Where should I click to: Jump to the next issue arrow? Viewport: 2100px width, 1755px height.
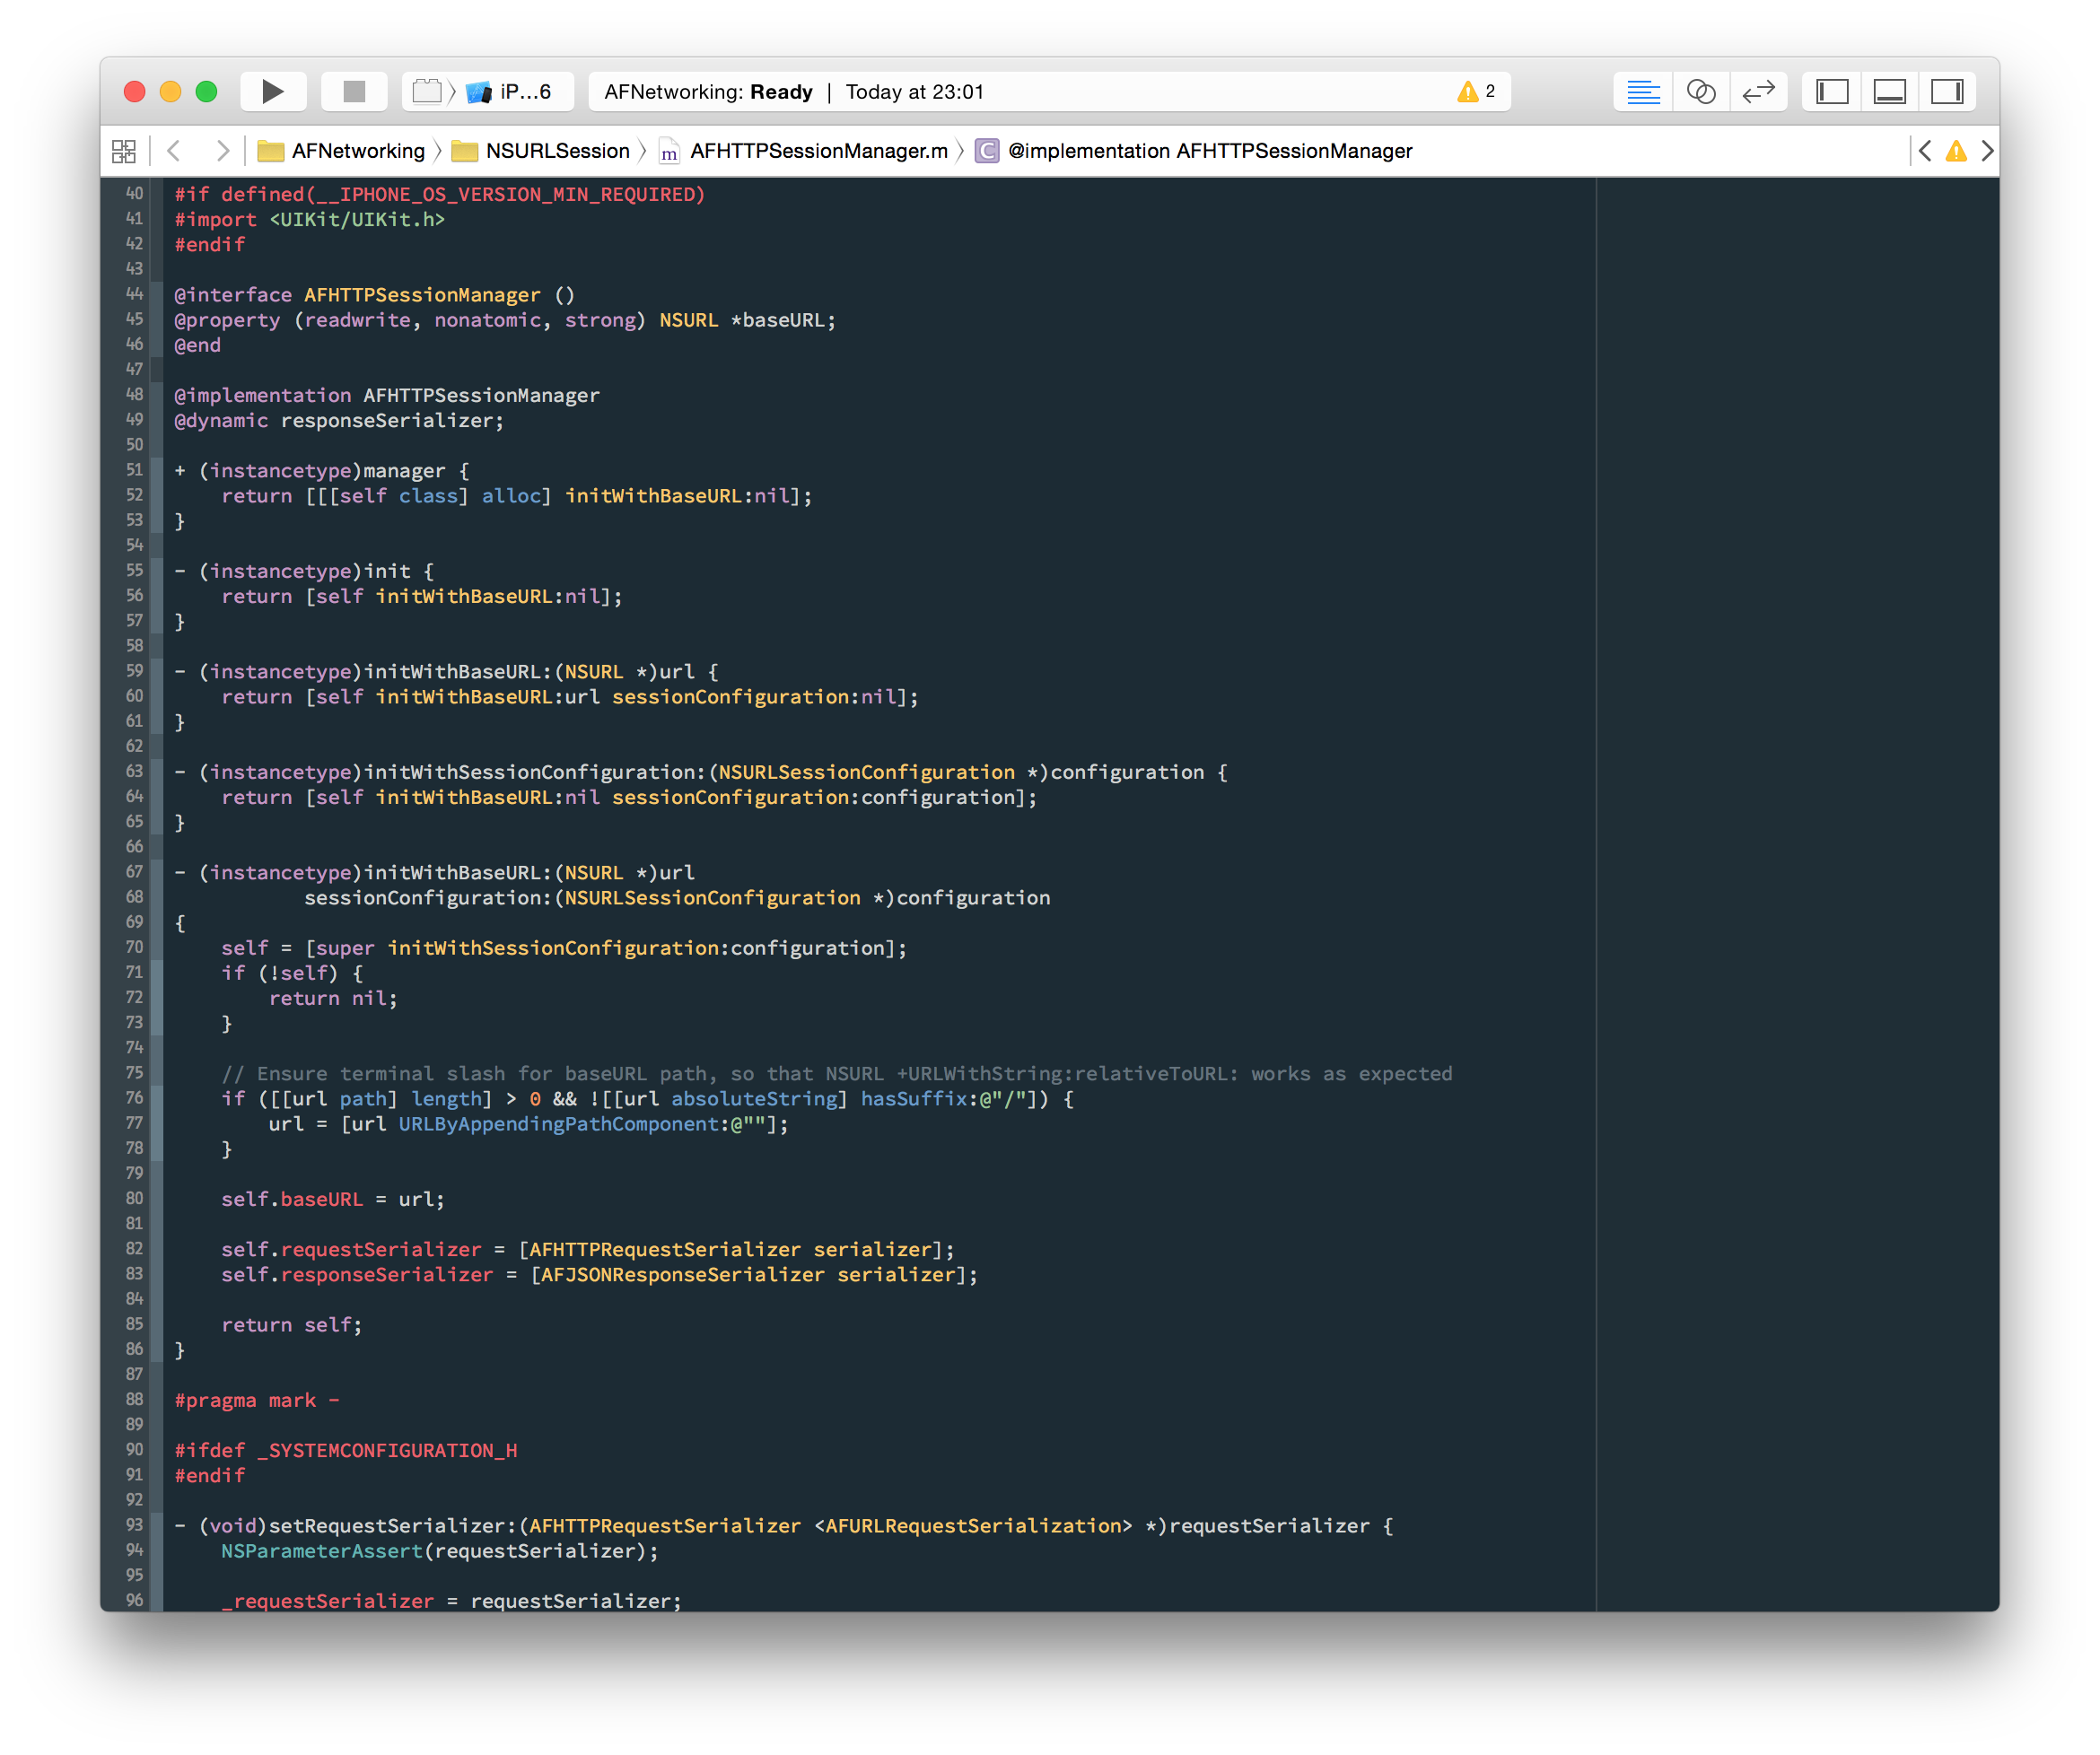click(1987, 151)
